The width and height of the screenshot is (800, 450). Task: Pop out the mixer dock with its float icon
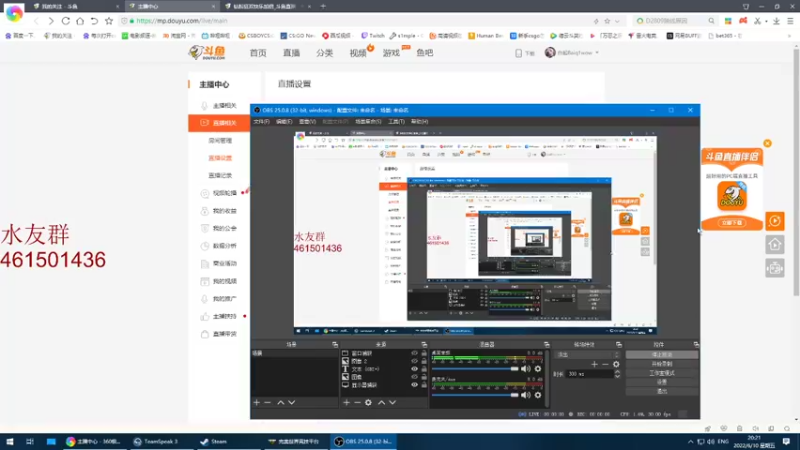click(546, 345)
